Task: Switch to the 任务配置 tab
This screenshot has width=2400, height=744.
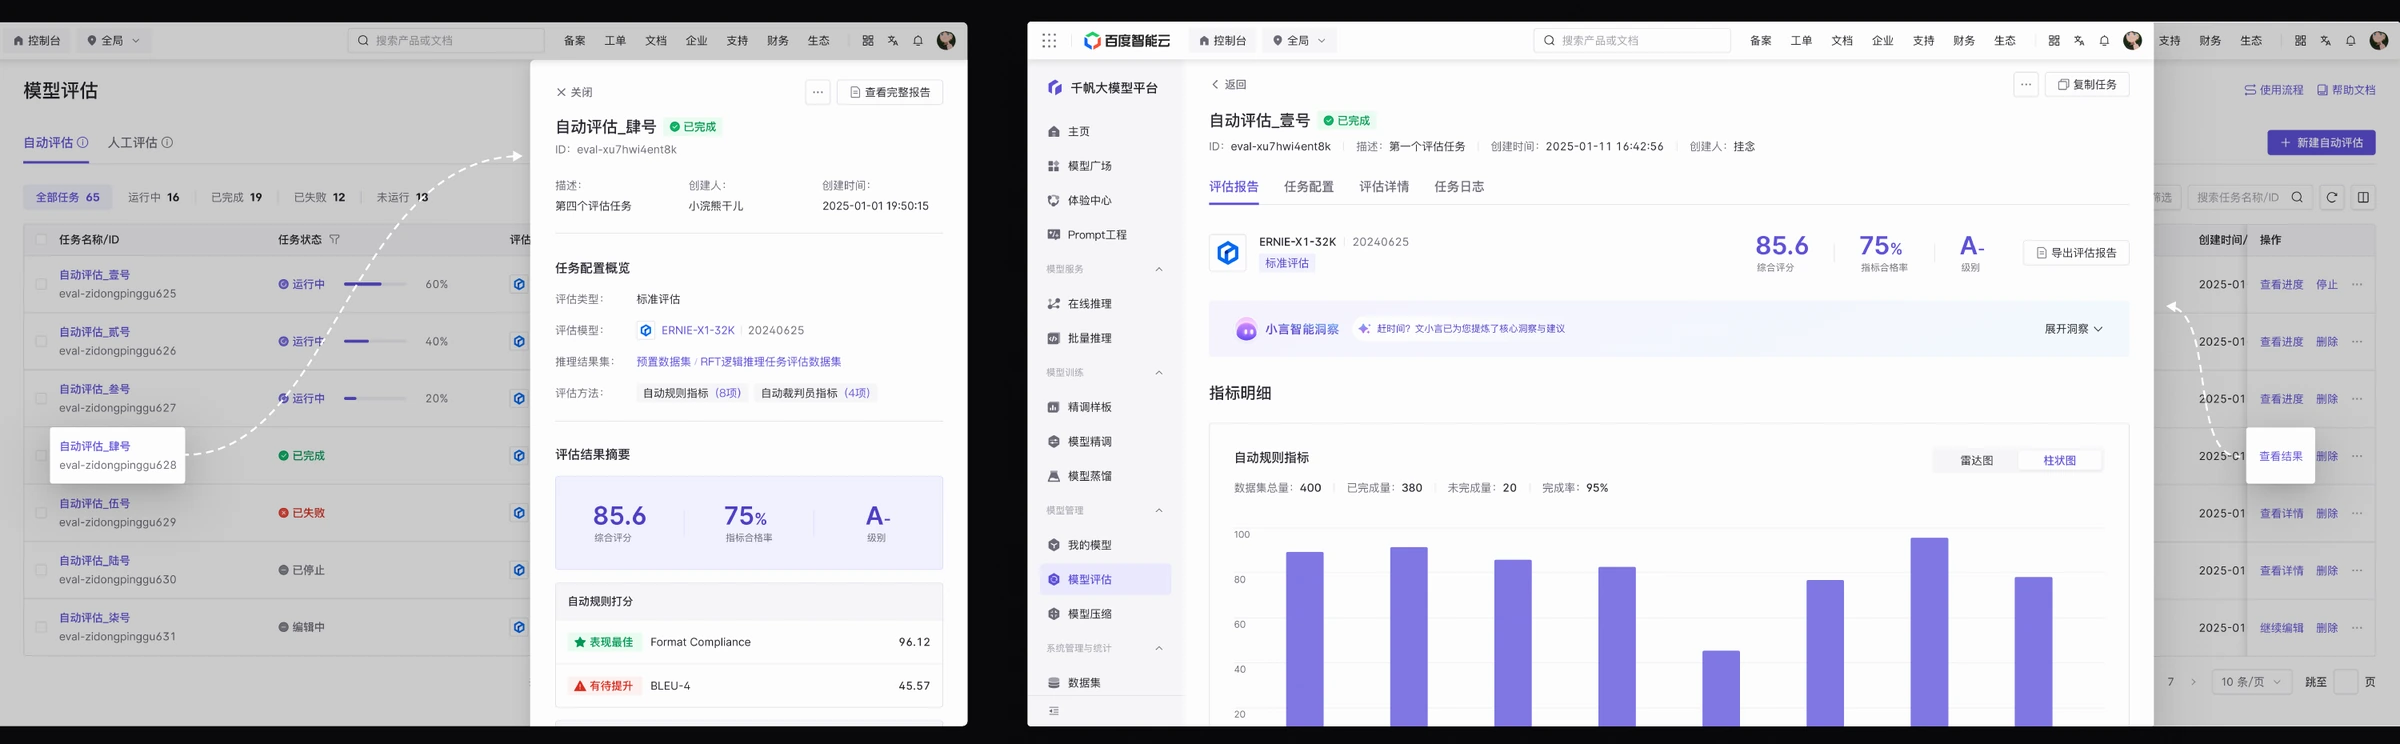Action: pyautogui.click(x=1309, y=187)
